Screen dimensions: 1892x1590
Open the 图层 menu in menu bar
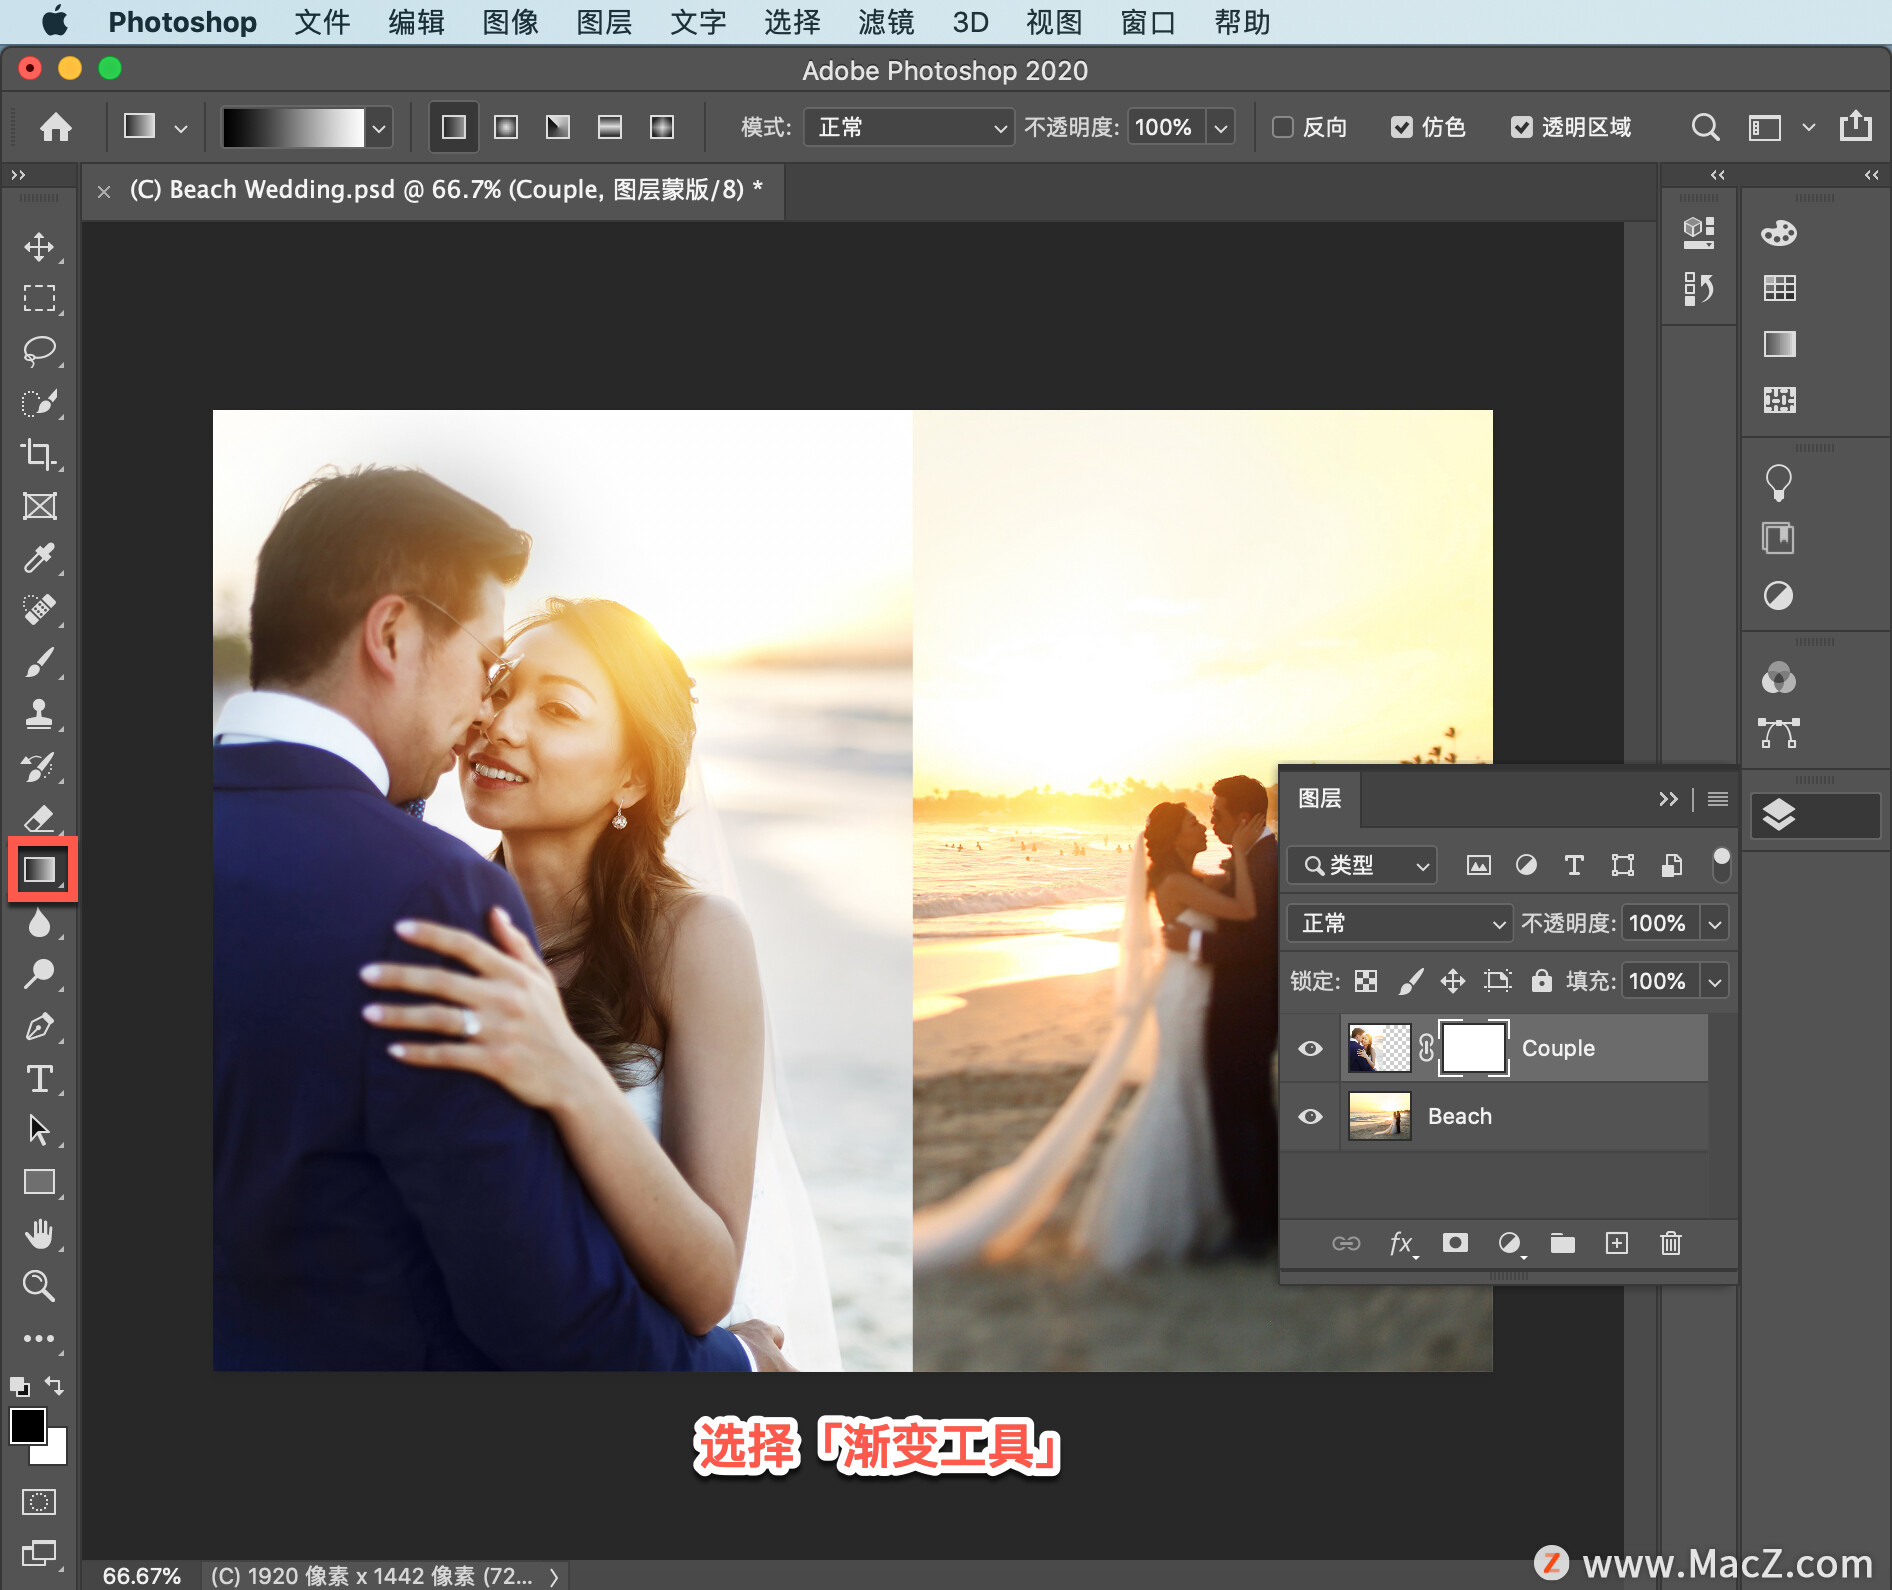click(x=604, y=22)
